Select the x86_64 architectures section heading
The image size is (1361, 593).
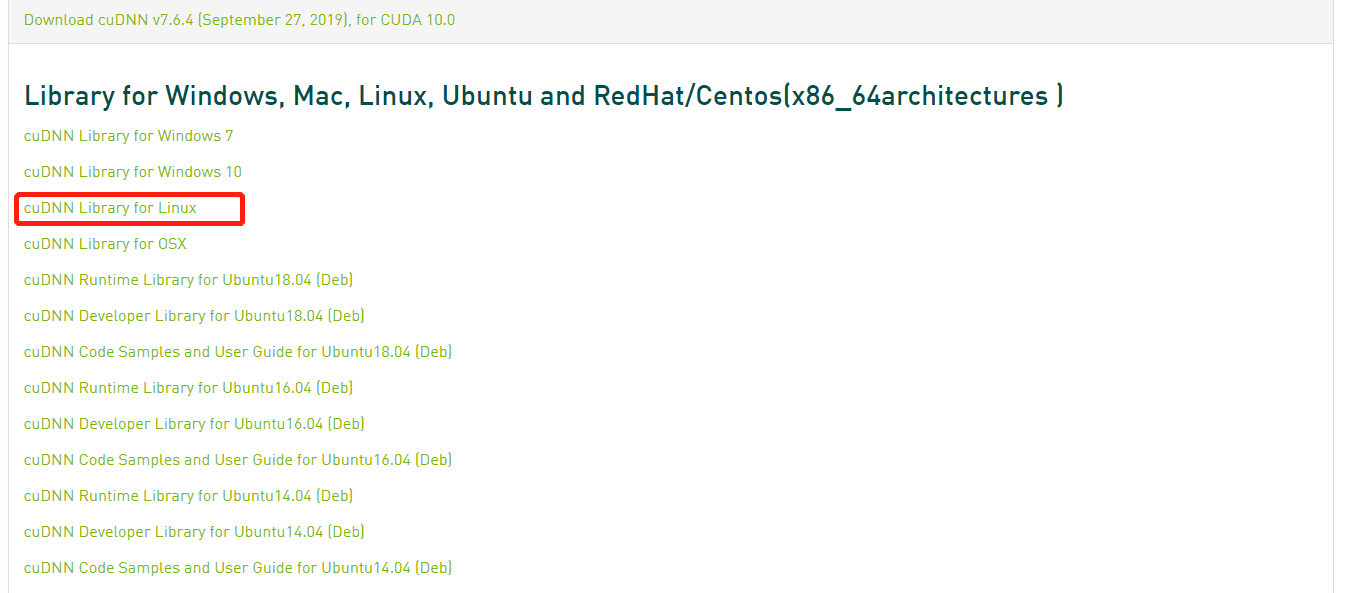[x=543, y=96]
